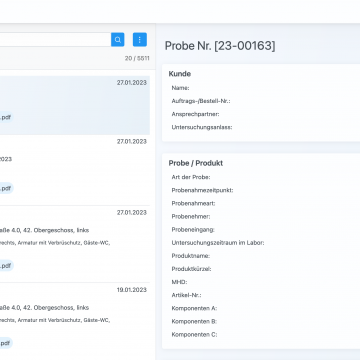
Task: Click the 'Ansprechpartner:' label
Action: point(195,114)
